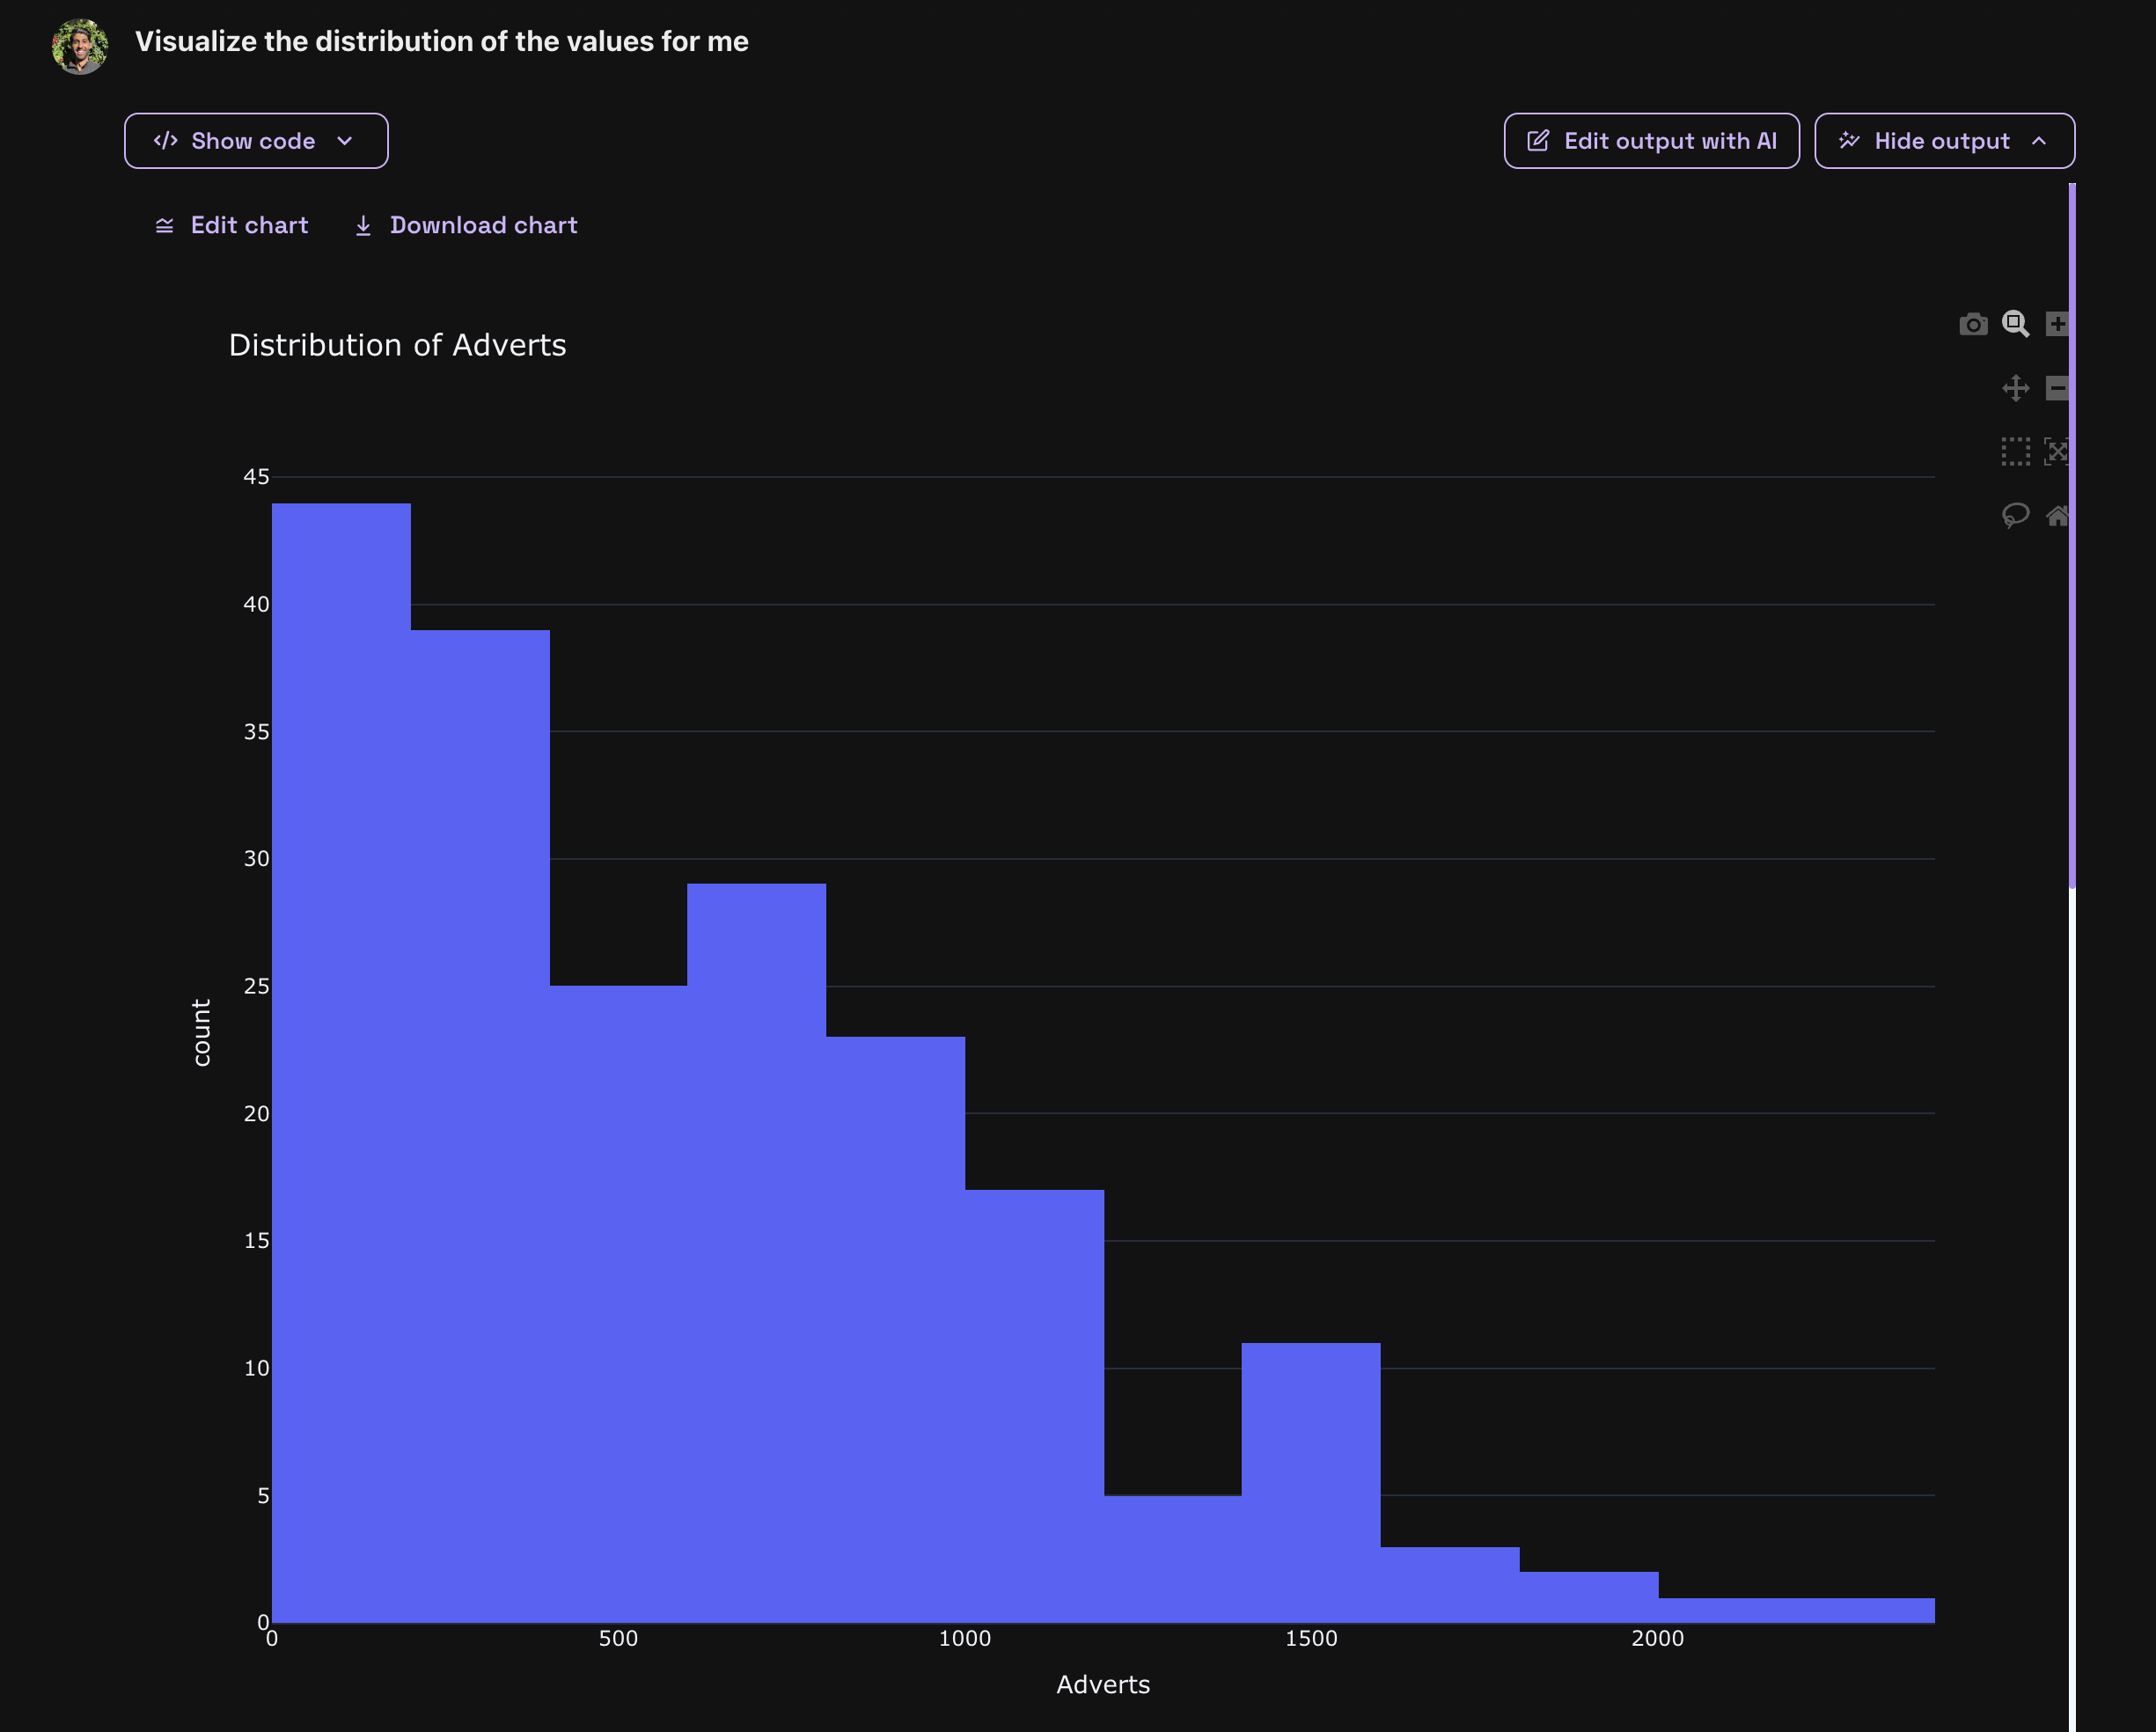2156x1732 pixels.
Task: Click the code brackets icon in Show code
Action: pyautogui.click(x=166, y=141)
